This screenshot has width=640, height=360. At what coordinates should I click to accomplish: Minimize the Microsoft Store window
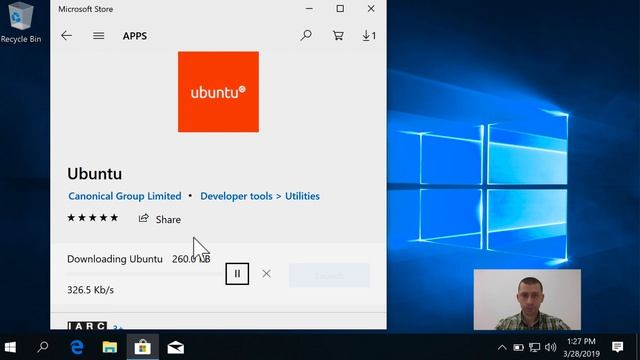[309, 9]
